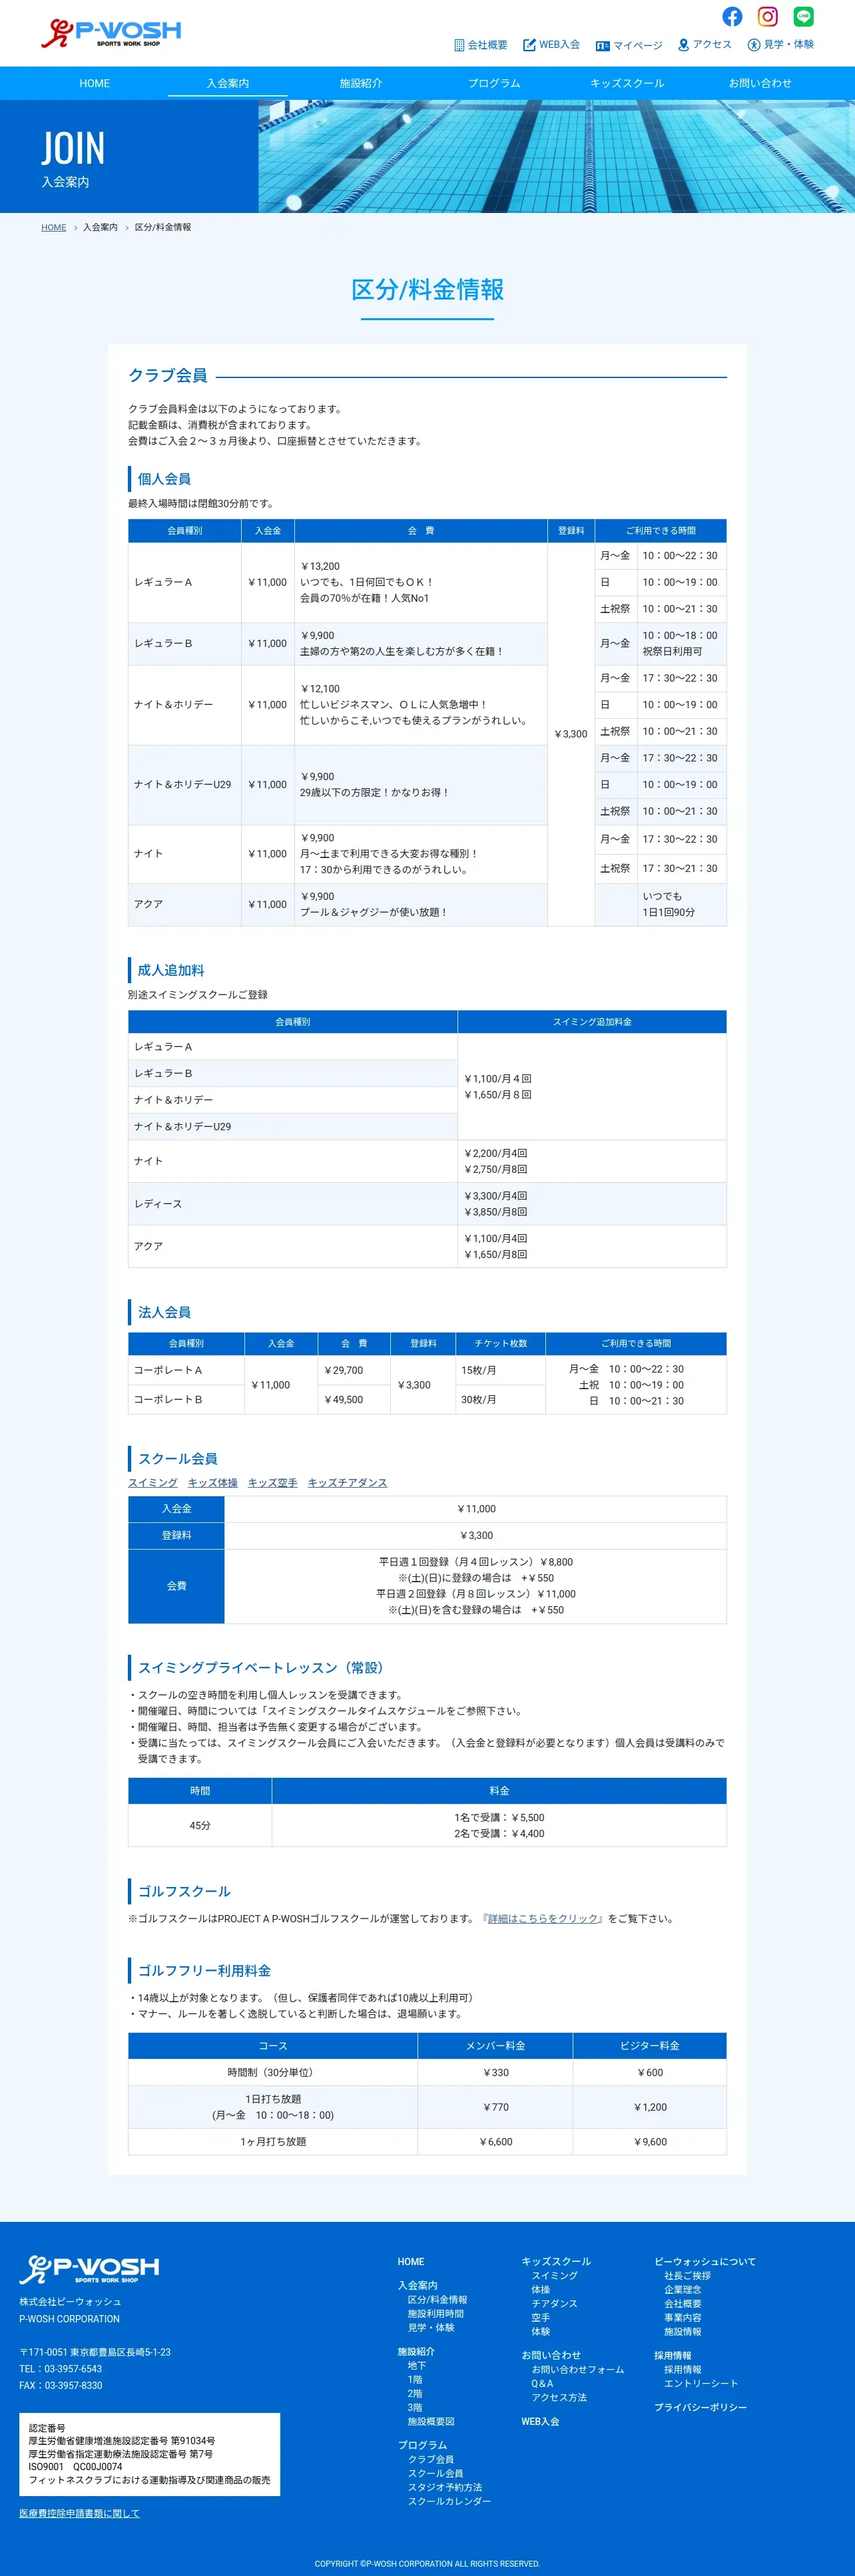
Task: Click HOME breadcrumb link
Action: tap(54, 227)
